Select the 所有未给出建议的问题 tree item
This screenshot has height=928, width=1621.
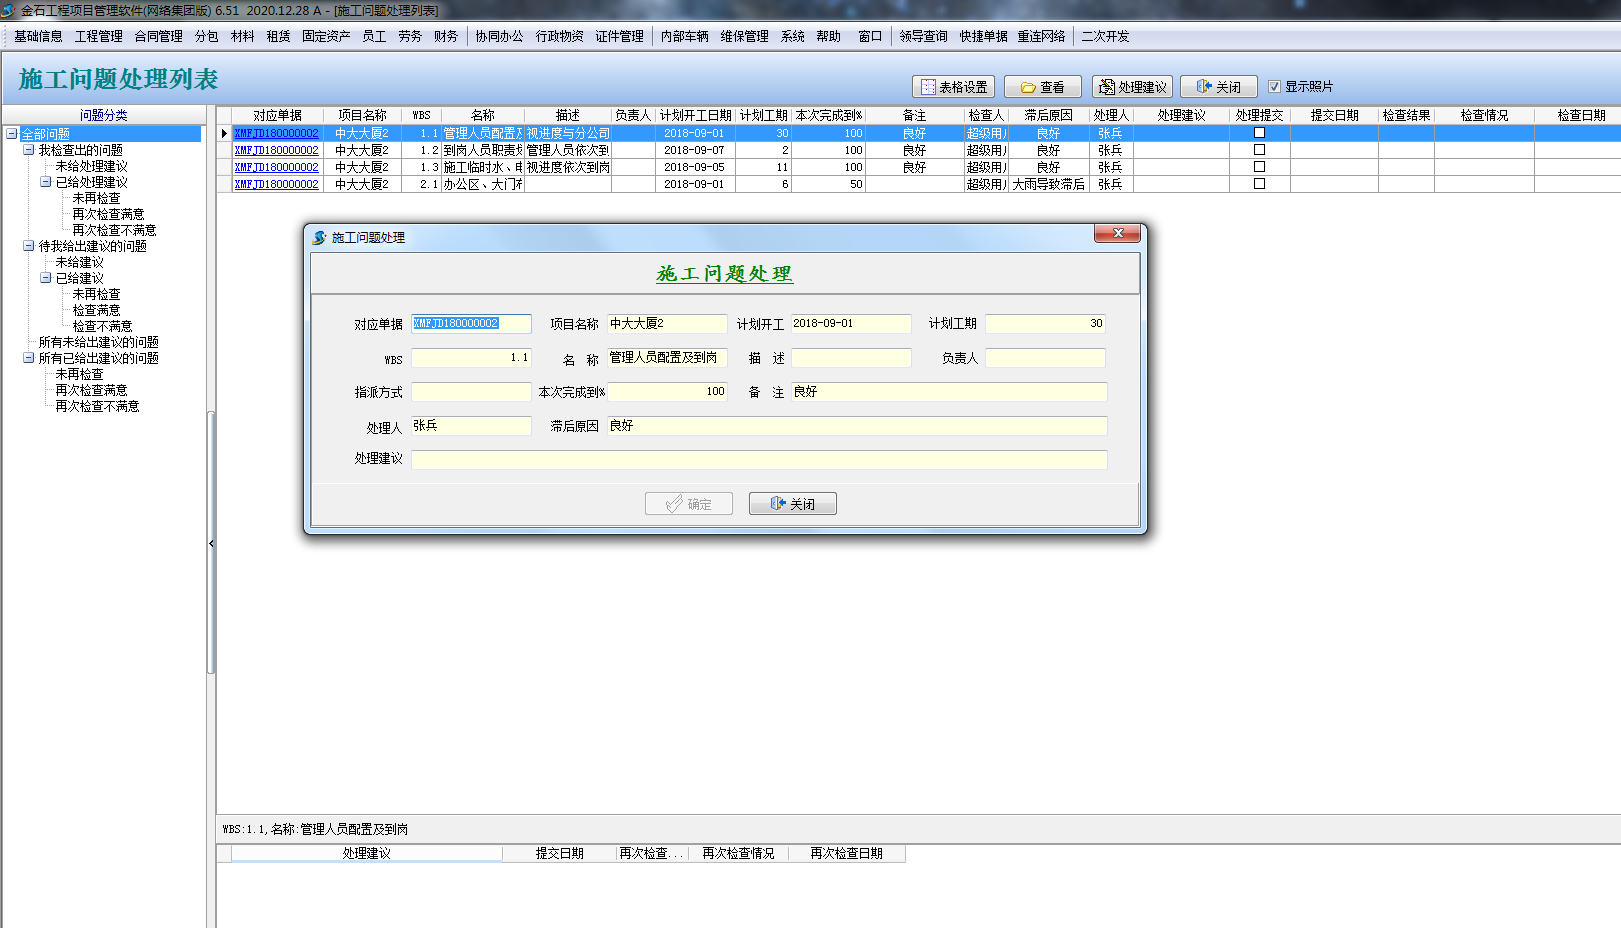tap(98, 342)
